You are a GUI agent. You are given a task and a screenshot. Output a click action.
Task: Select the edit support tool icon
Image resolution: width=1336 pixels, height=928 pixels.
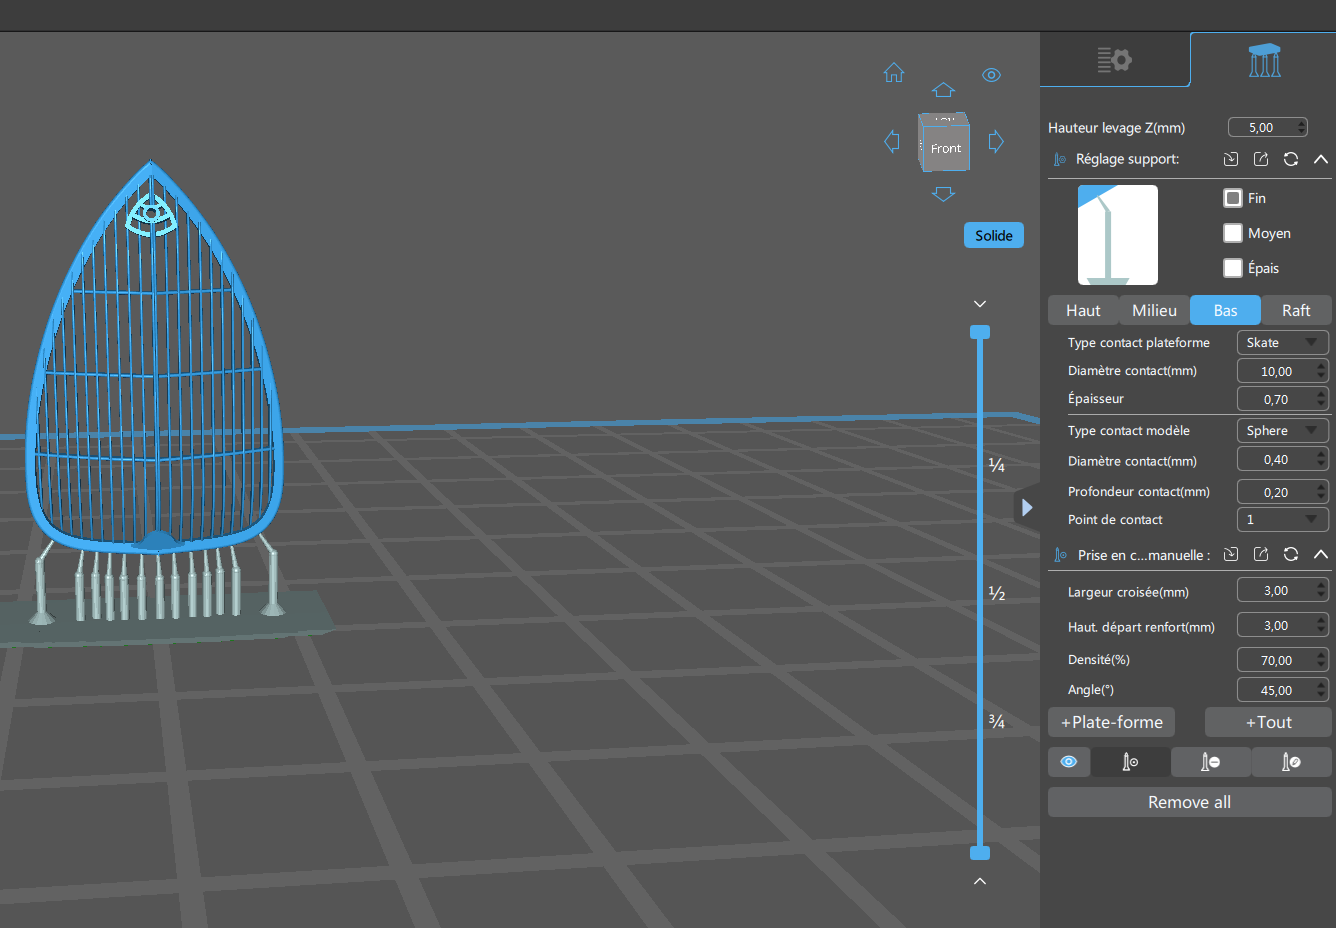[1291, 762]
